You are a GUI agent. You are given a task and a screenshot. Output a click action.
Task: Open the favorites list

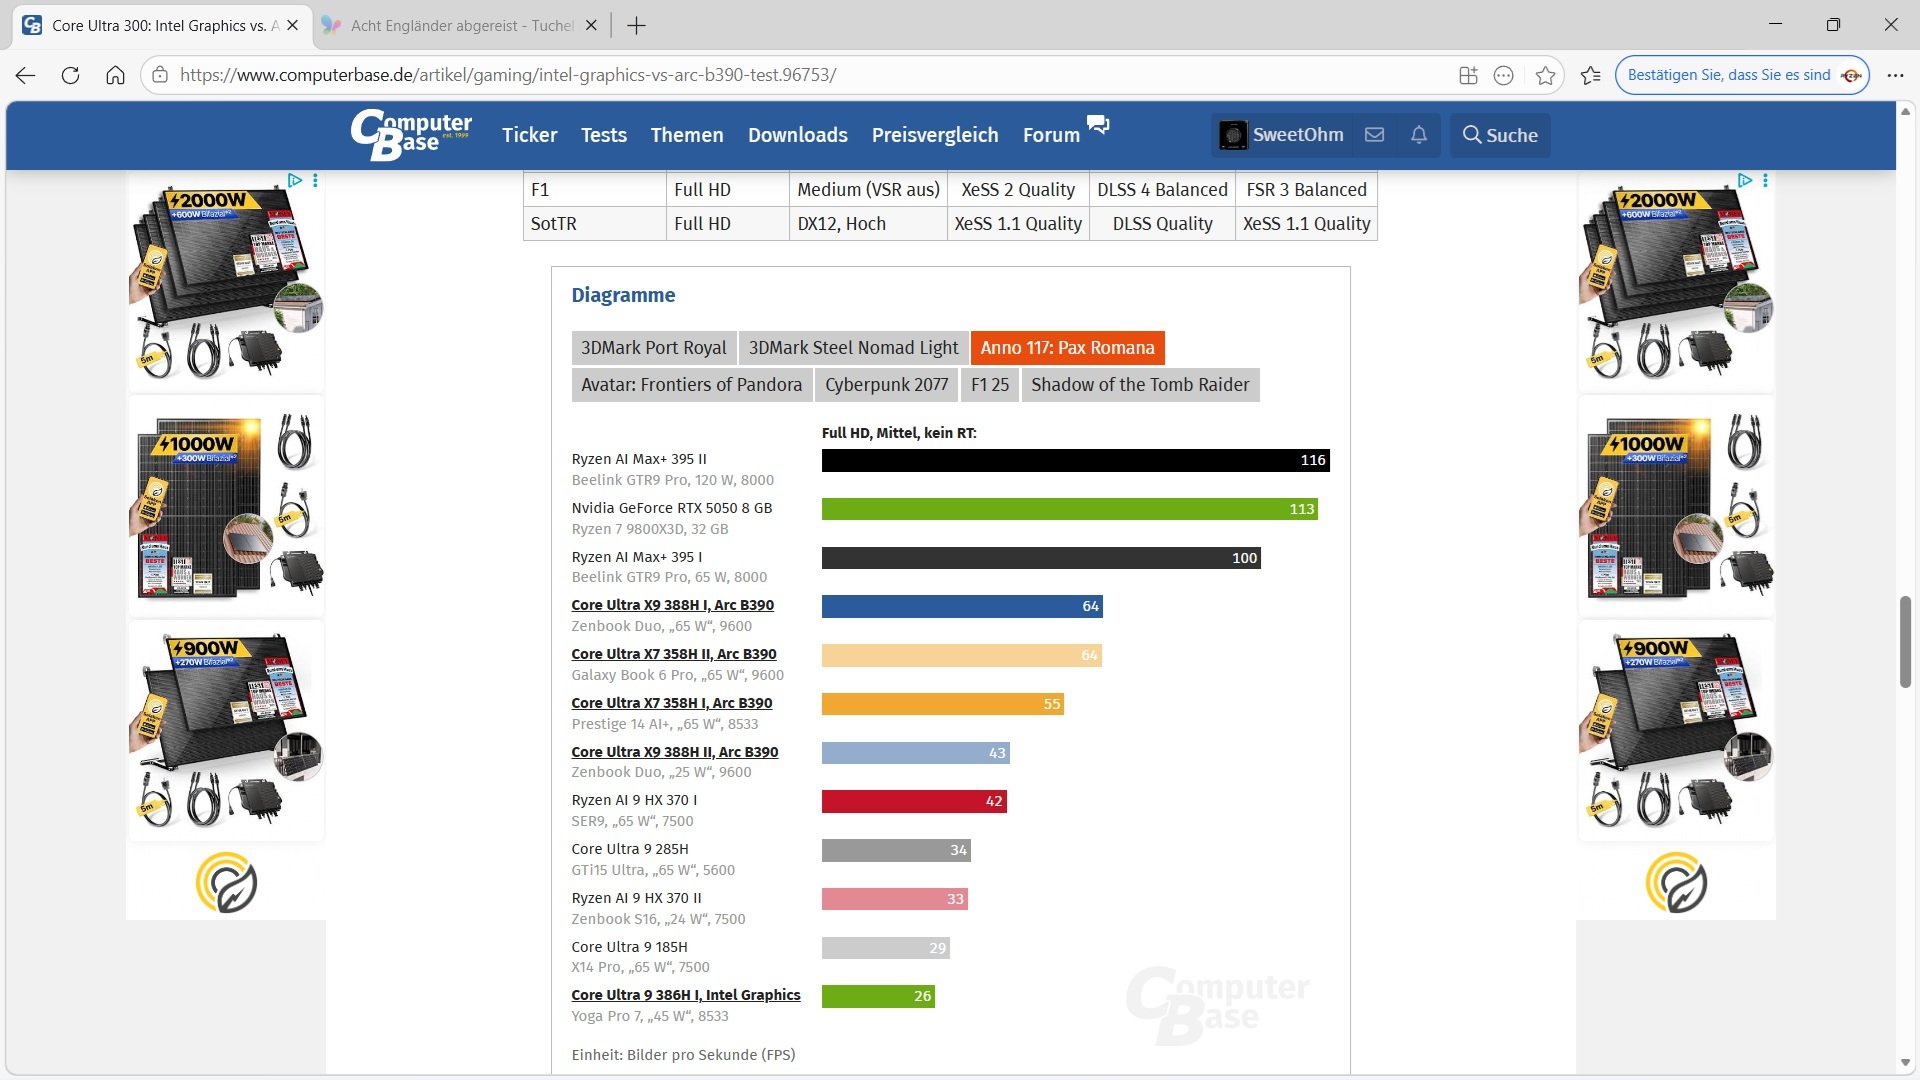(1591, 75)
